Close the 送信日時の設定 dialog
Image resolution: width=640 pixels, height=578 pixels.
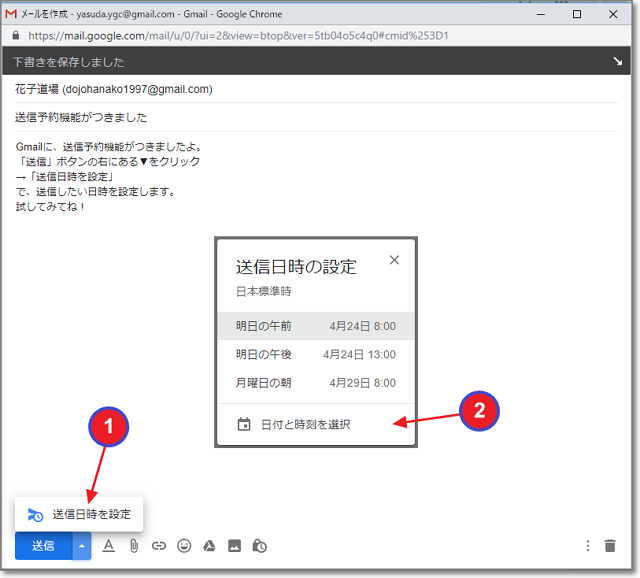(394, 260)
